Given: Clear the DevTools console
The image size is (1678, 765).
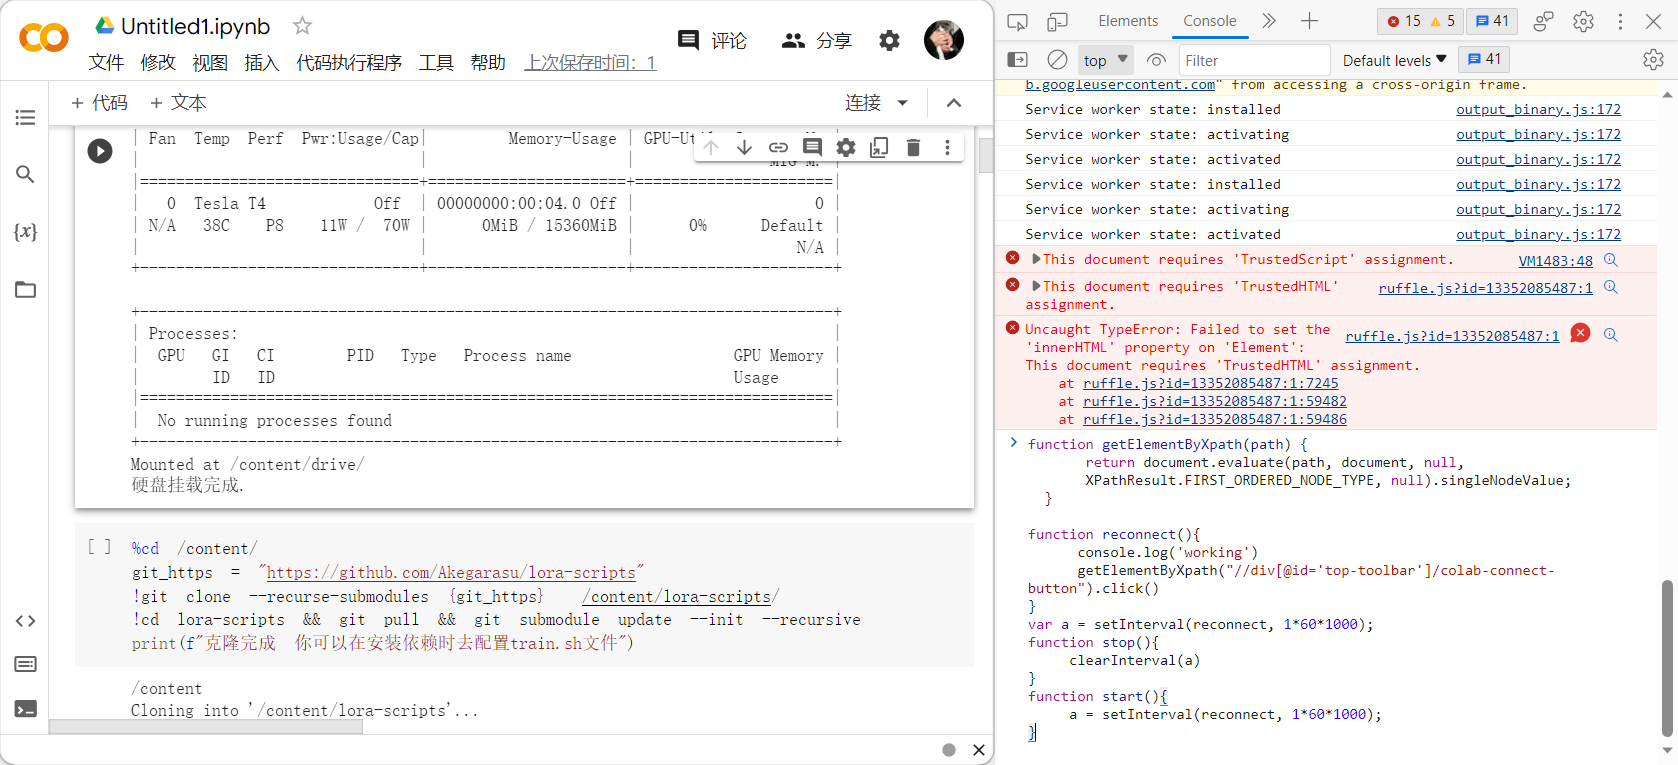Looking at the screenshot, I should [1057, 60].
